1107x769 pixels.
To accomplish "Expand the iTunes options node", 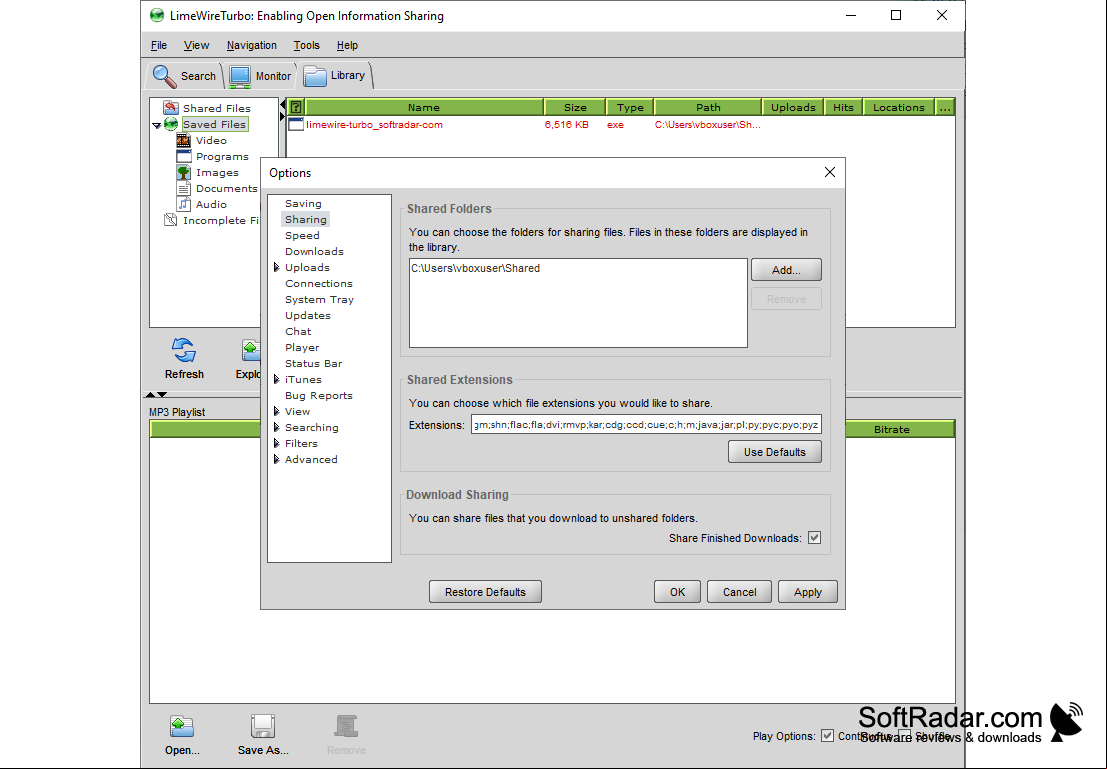I will tap(277, 380).
